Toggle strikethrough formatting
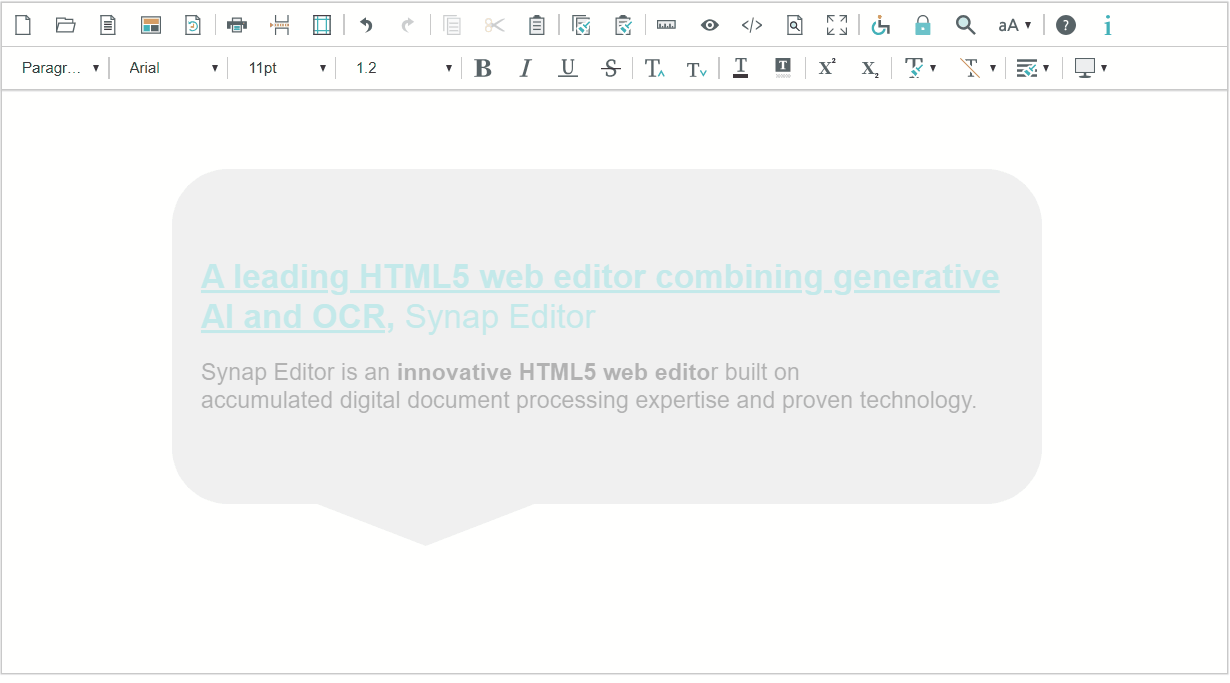The height and width of the screenshot is (683, 1230). 611,68
